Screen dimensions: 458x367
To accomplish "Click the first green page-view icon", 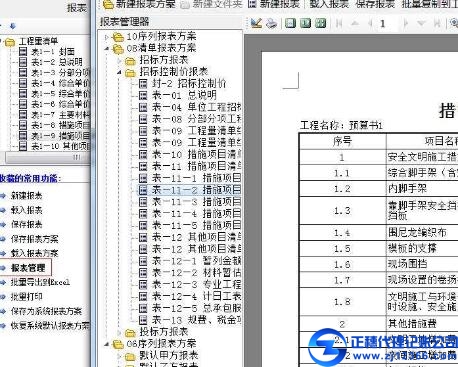I will point(290,23).
